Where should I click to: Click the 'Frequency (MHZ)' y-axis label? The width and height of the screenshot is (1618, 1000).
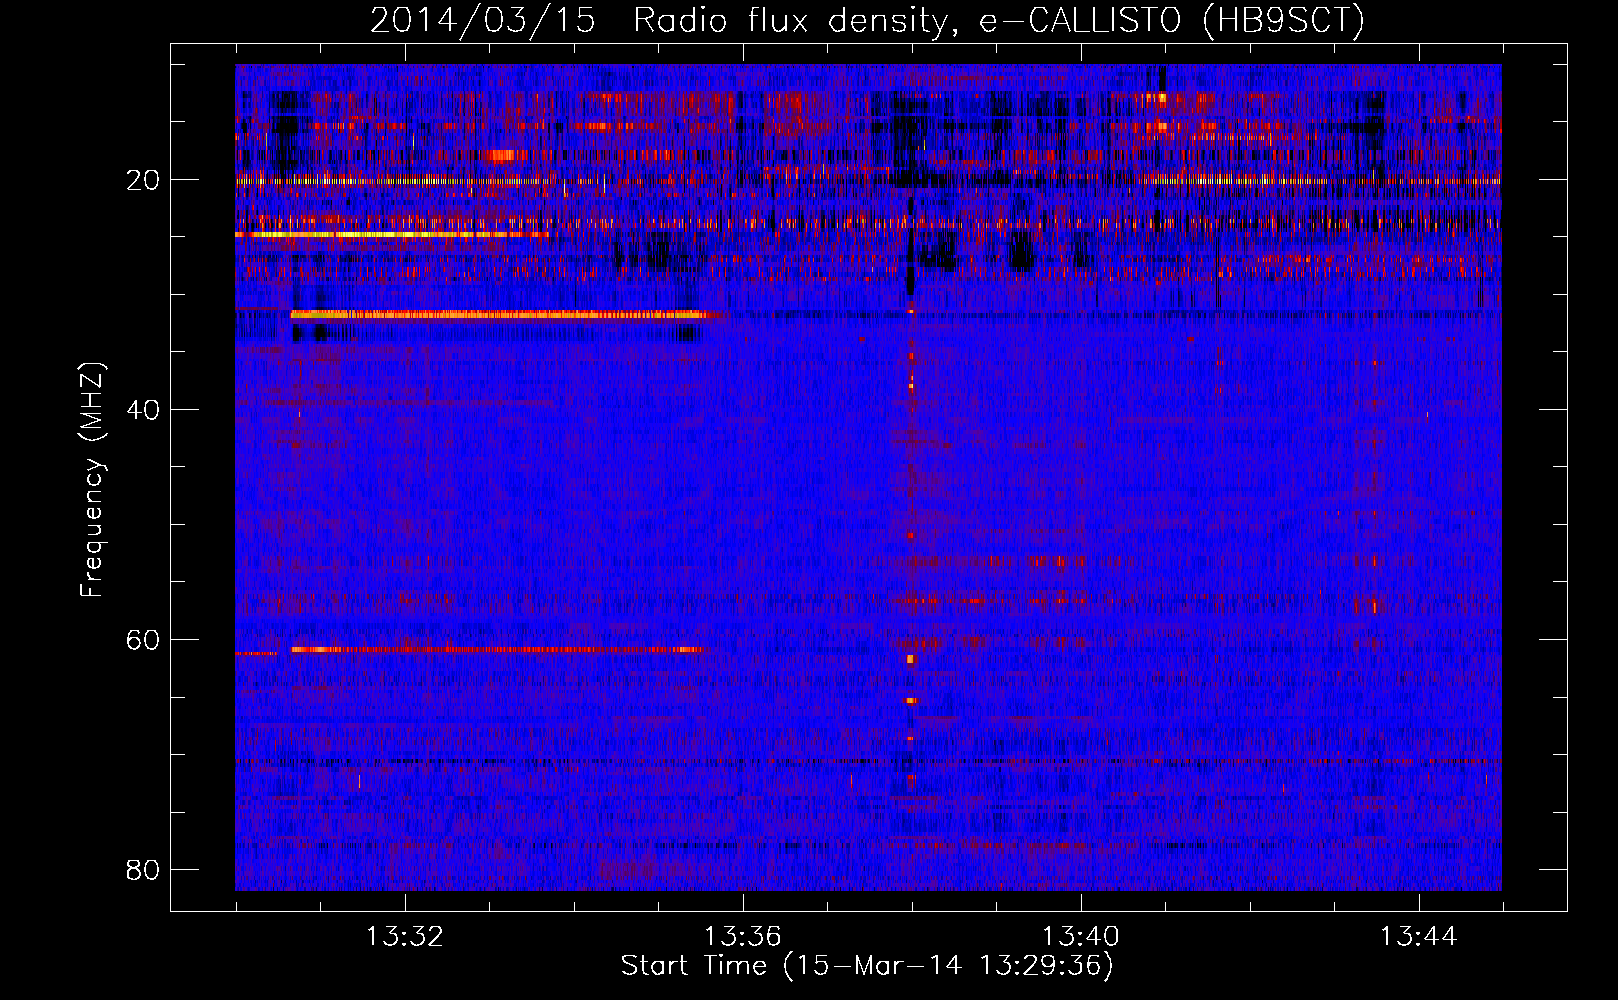(x=92, y=480)
